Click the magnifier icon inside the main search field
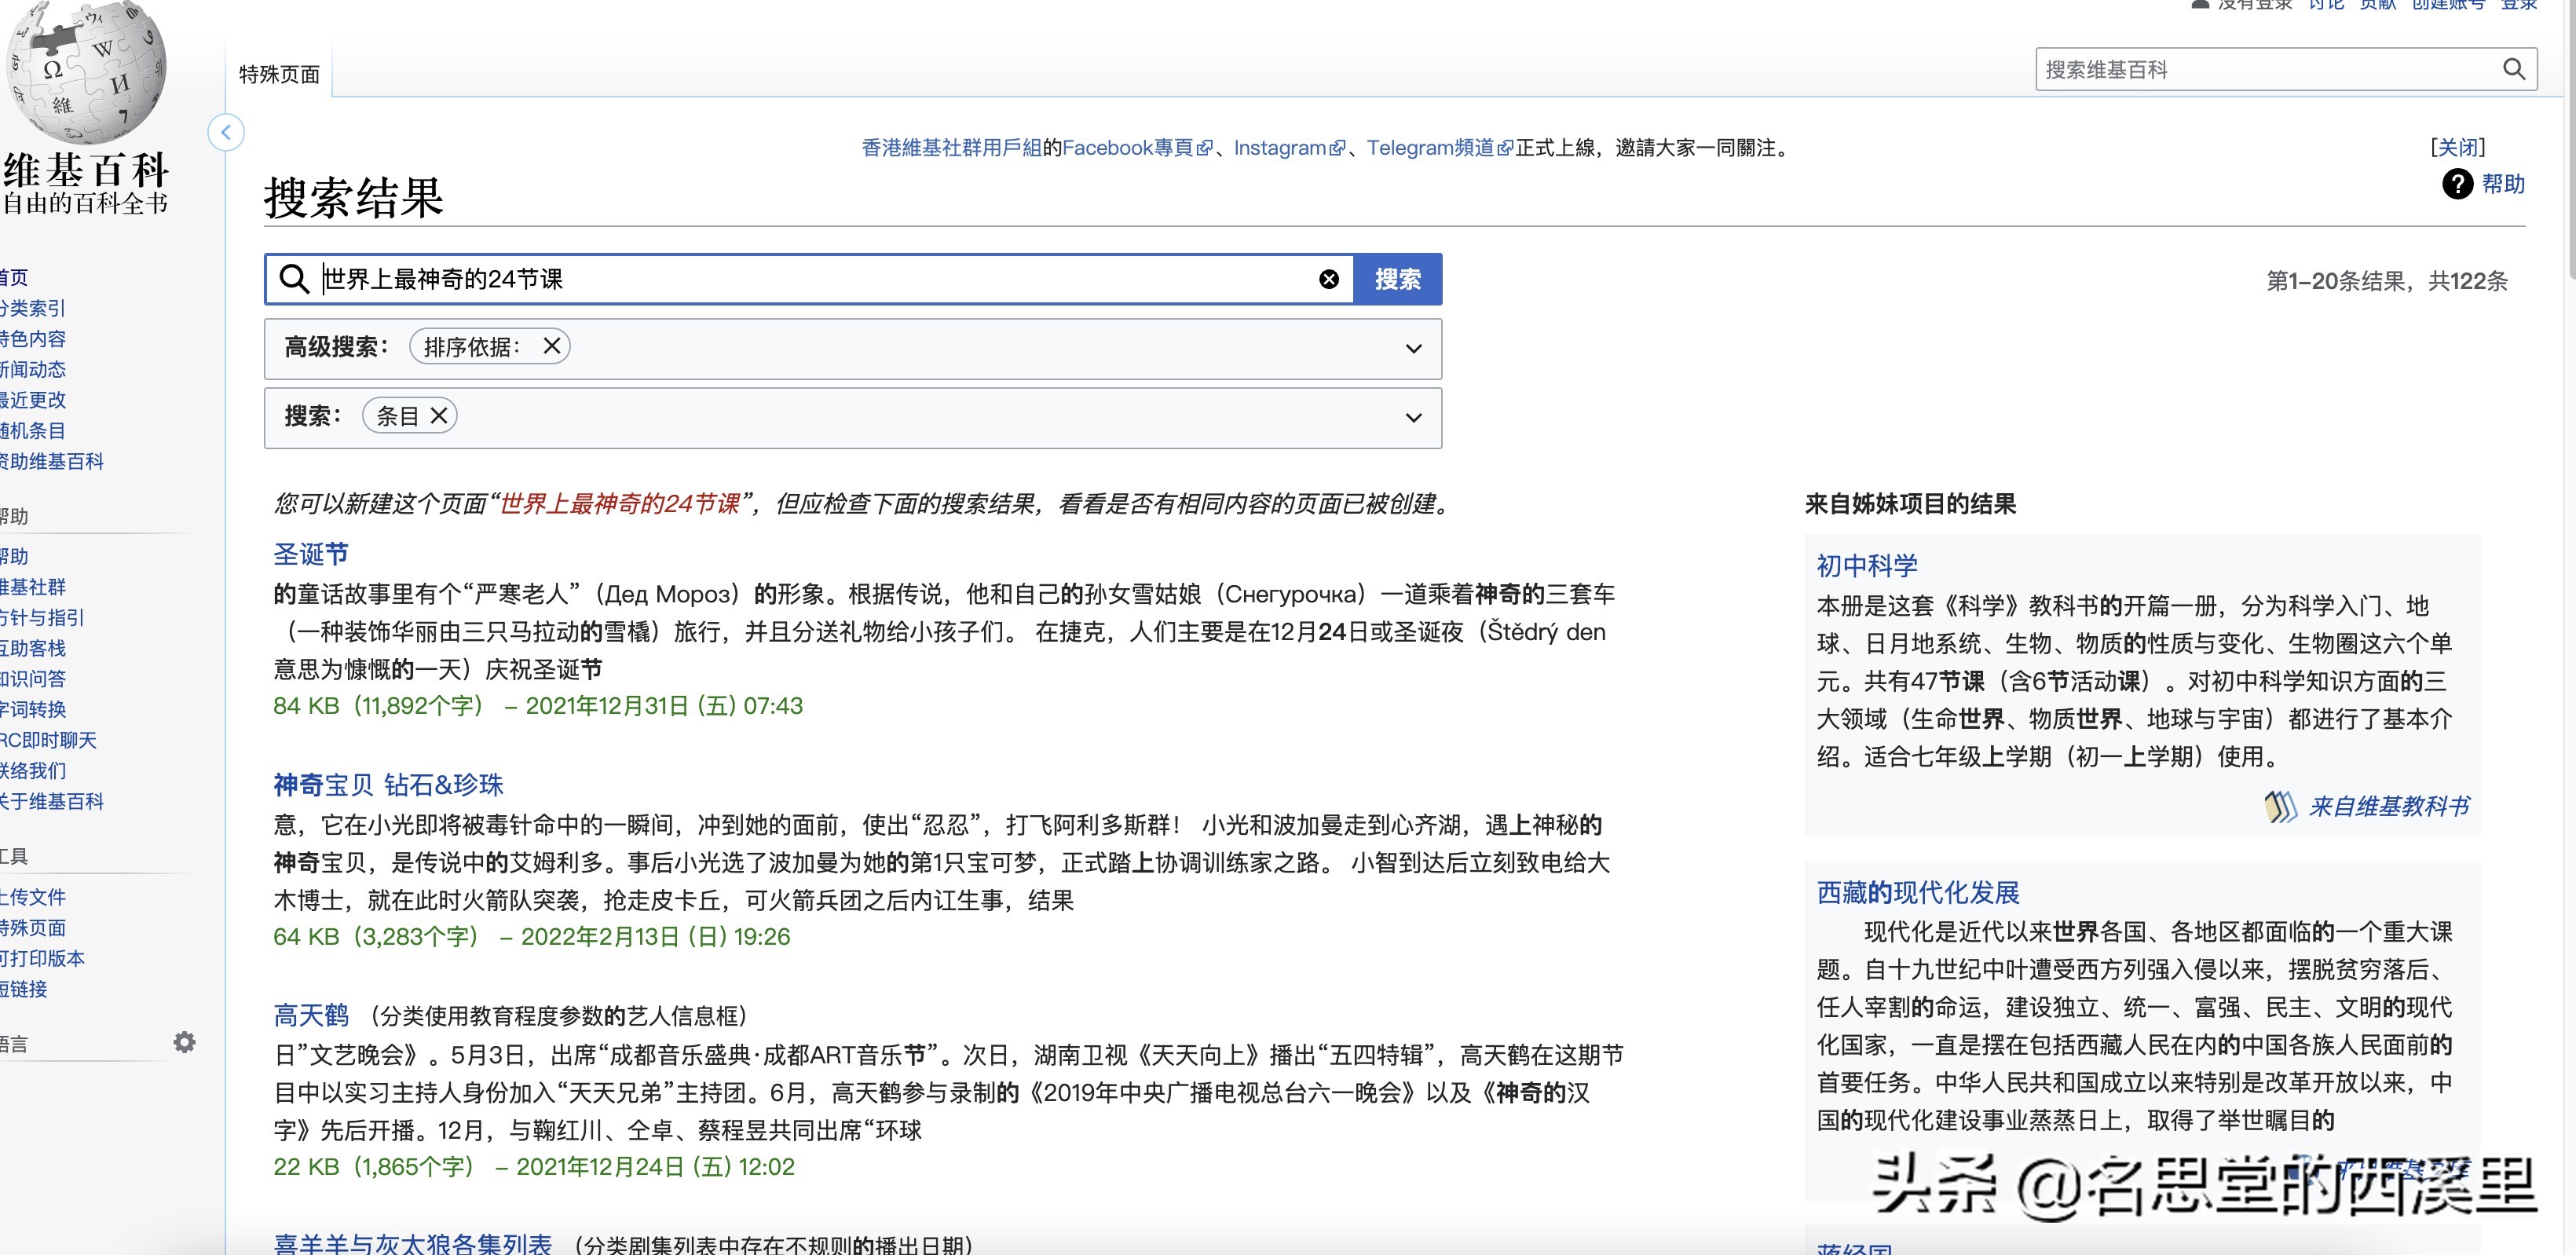 coord(292,279)
